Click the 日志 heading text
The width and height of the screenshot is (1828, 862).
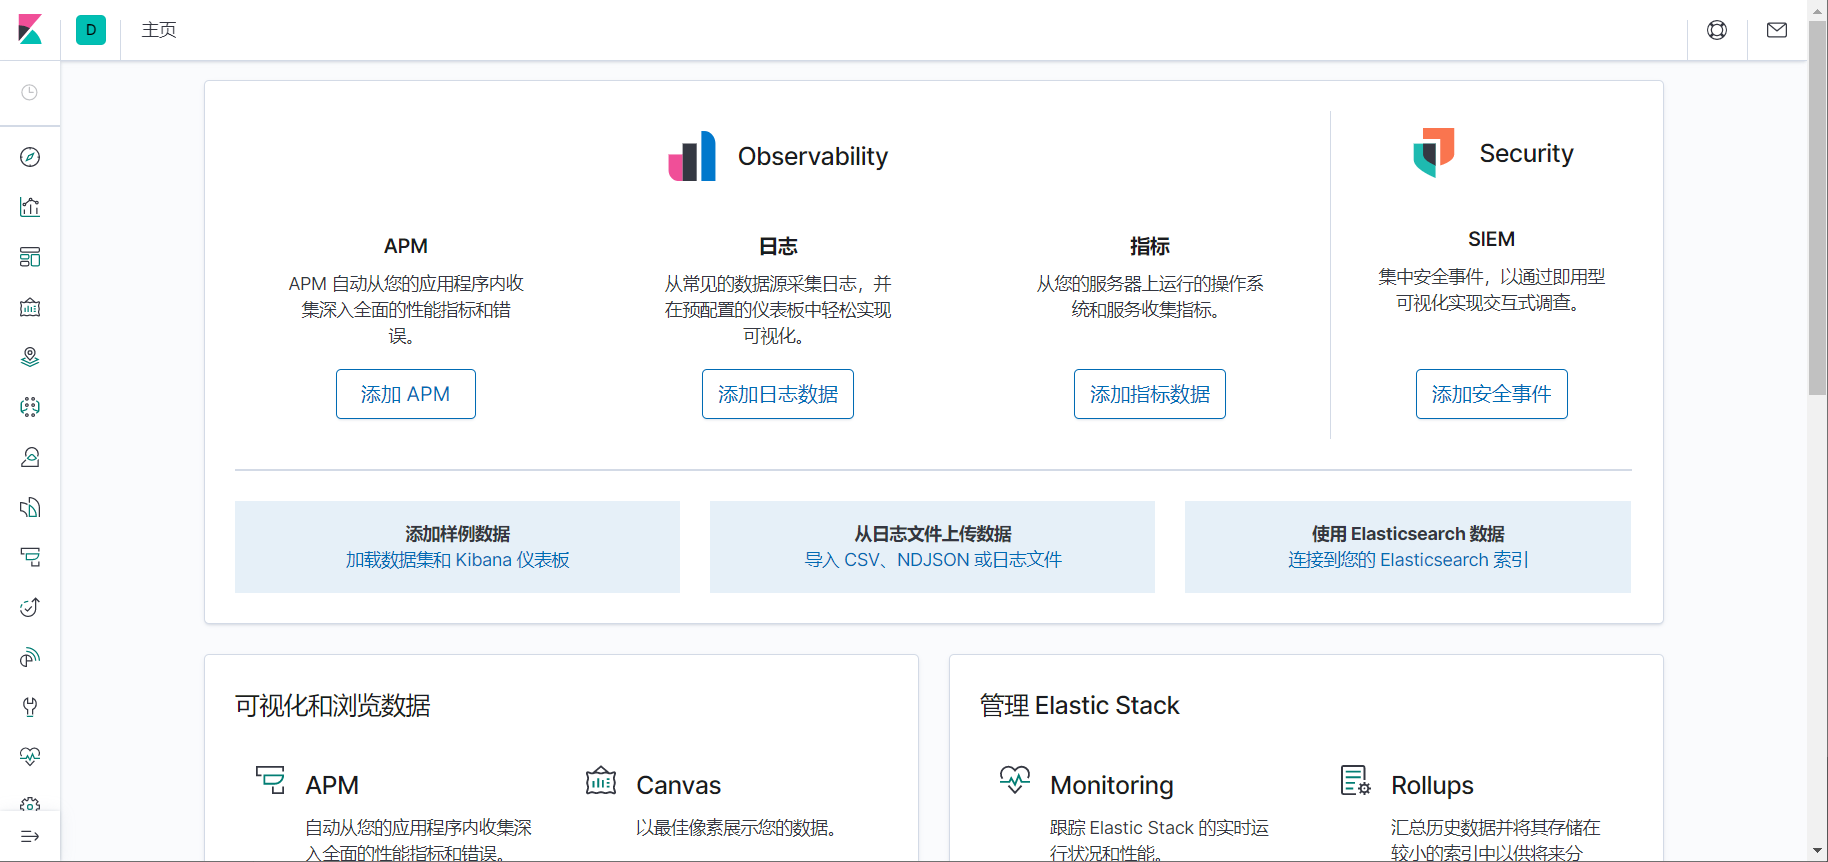click(778, 246)
